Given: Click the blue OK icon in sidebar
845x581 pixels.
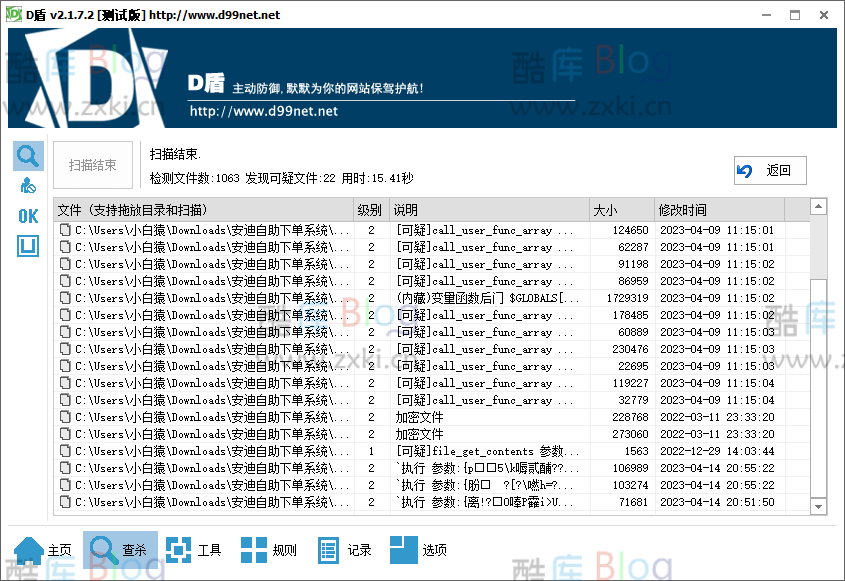Looking at the screenshot, I should pos(28,216).
